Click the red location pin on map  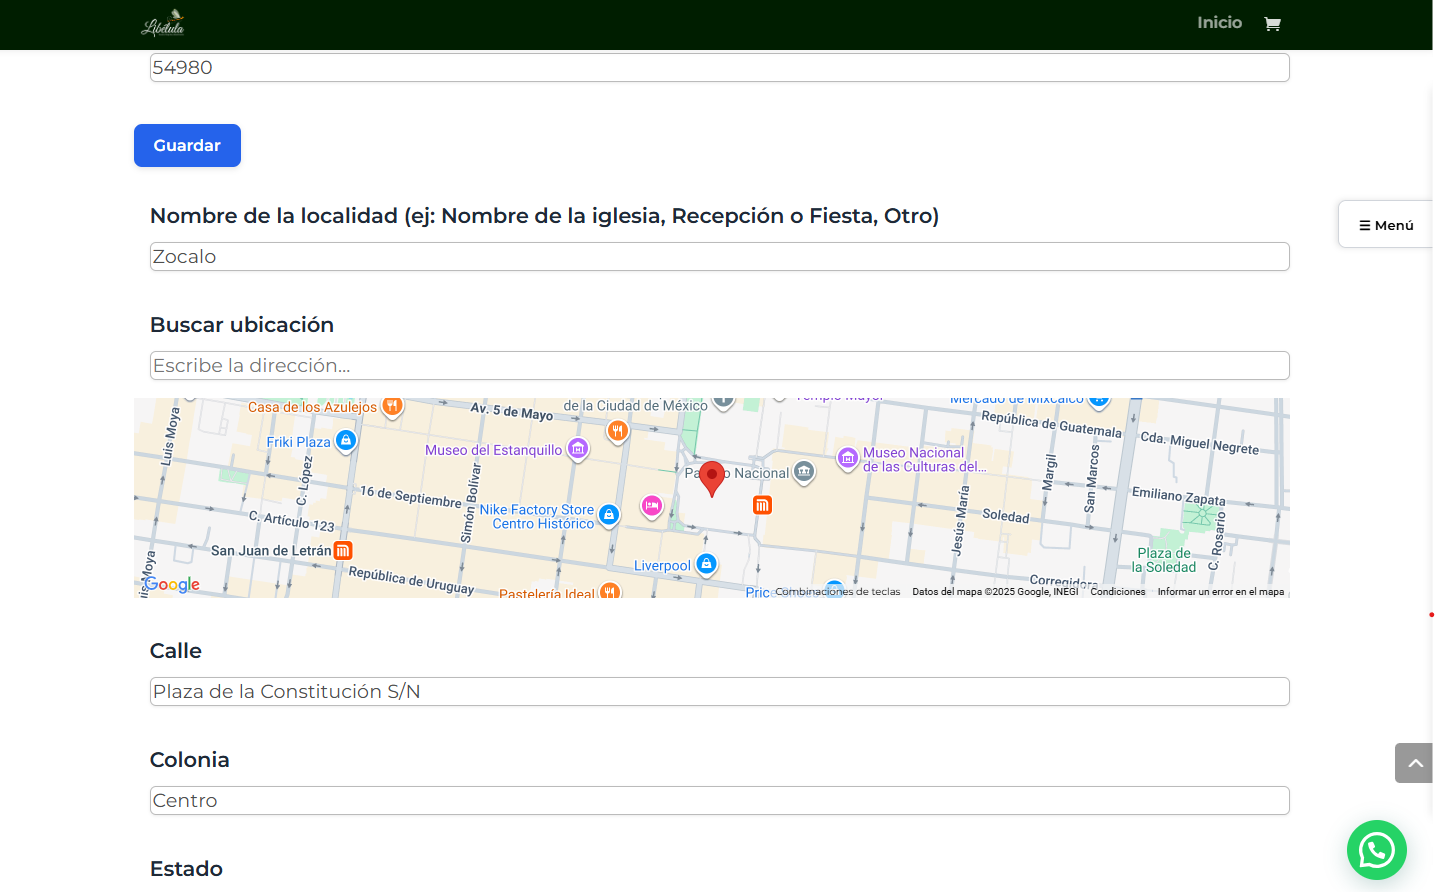pyautogui.click(x=711, y=477)
